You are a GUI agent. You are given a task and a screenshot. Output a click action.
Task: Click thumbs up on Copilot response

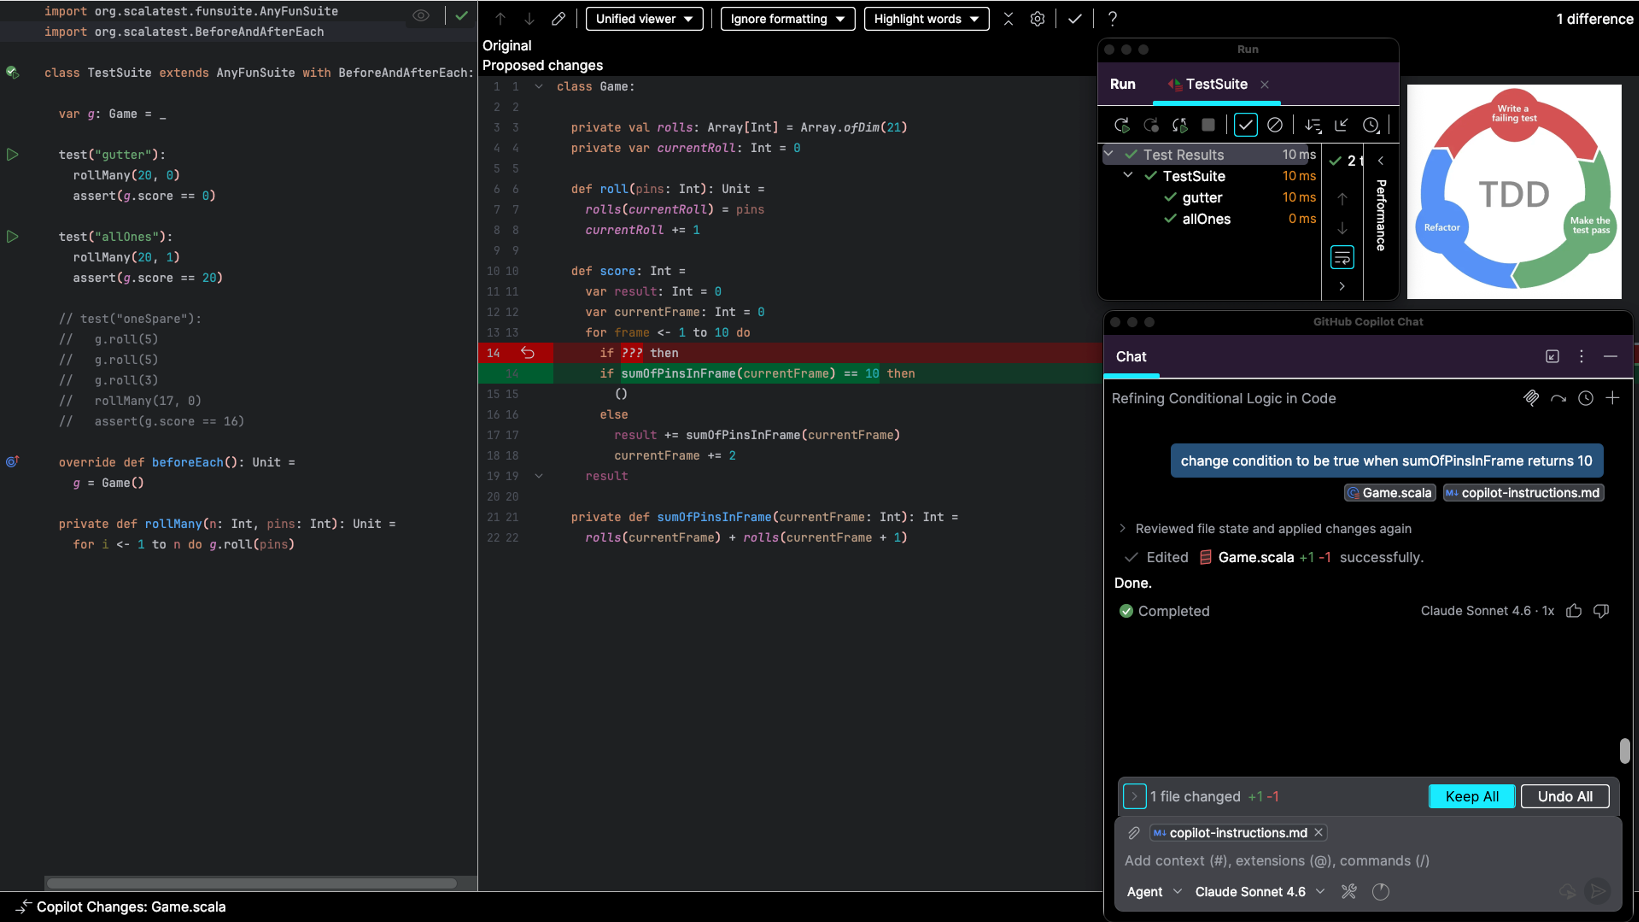pos(1573,611)
